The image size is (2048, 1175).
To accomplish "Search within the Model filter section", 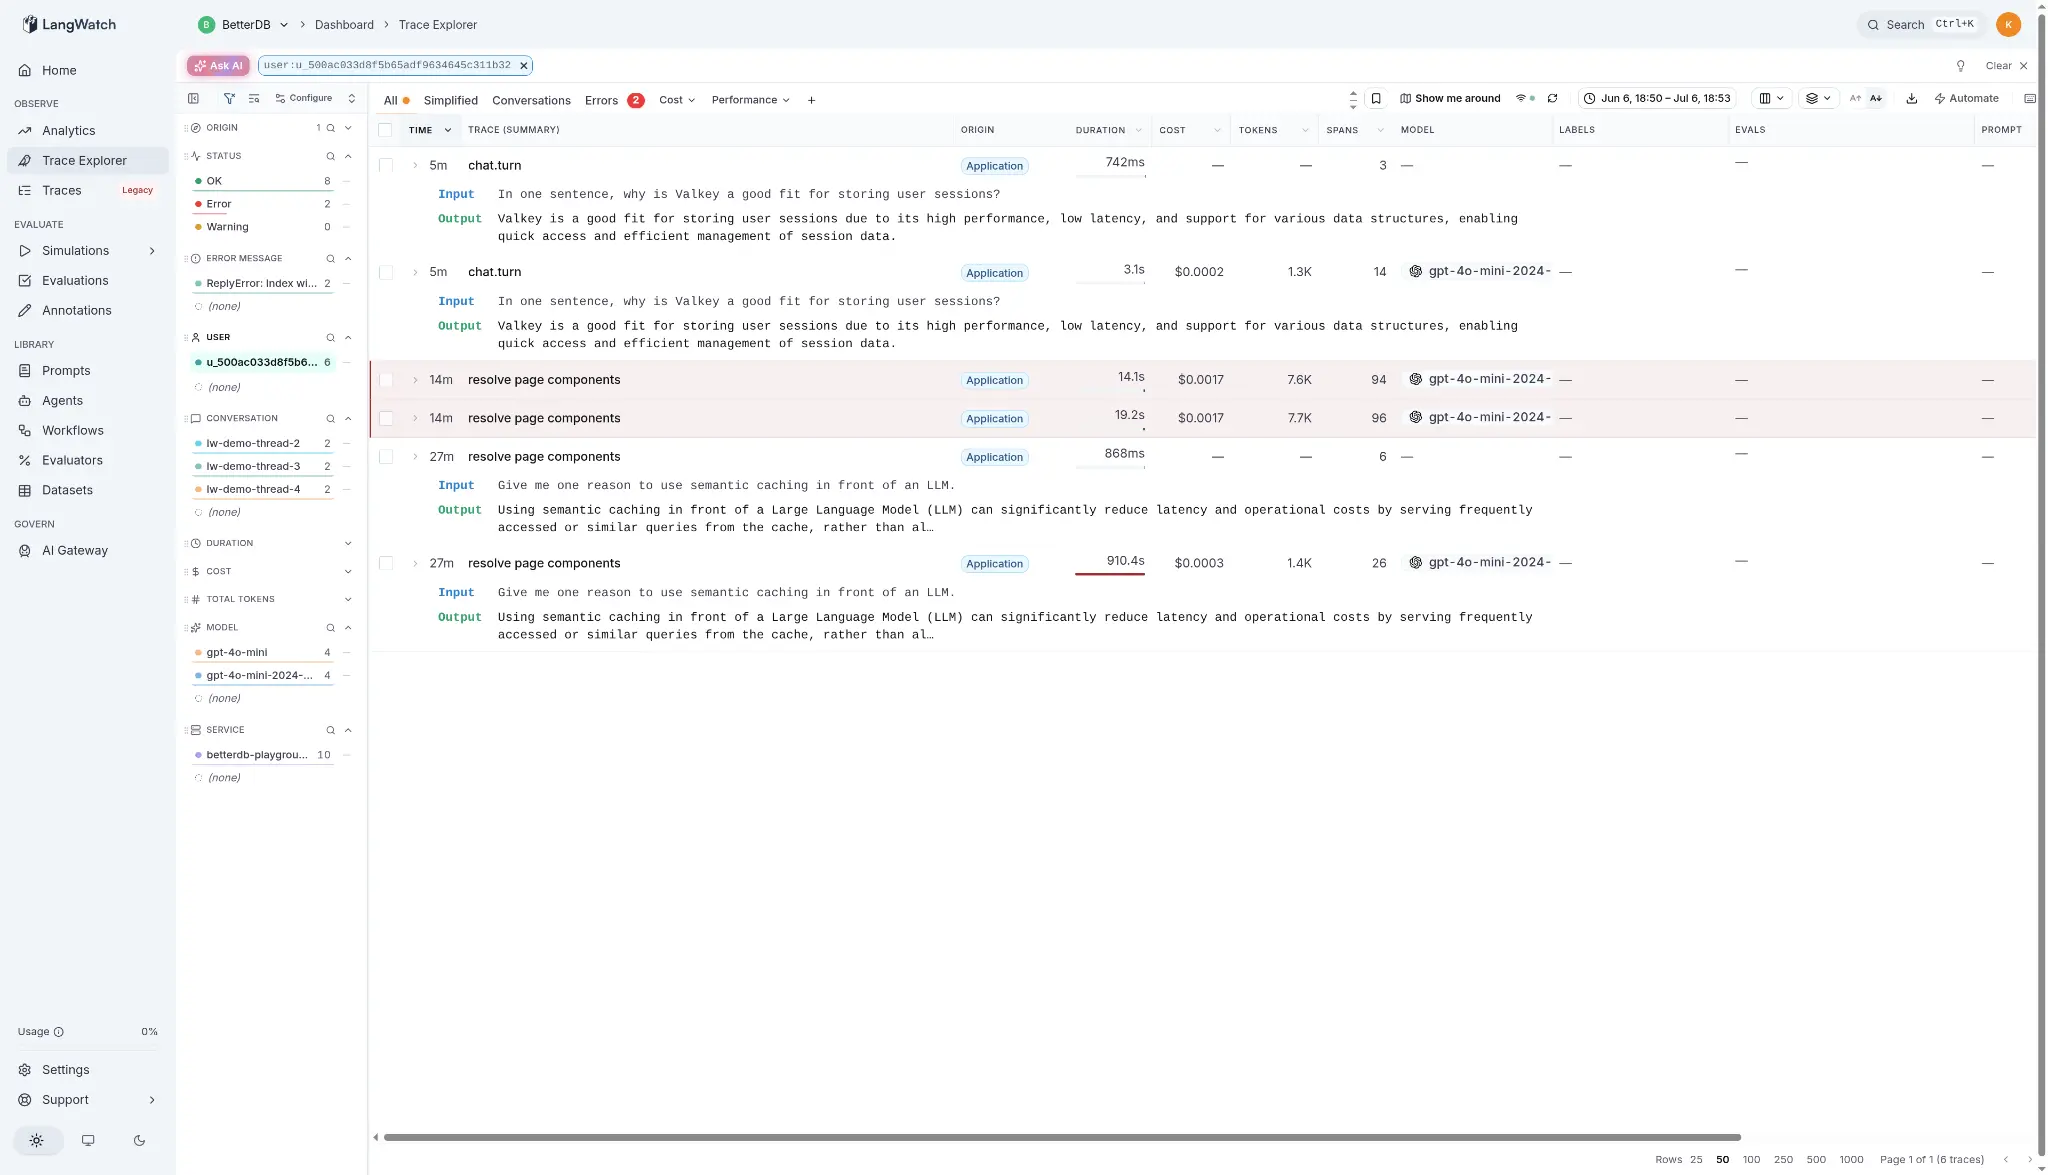I will 330,628.
